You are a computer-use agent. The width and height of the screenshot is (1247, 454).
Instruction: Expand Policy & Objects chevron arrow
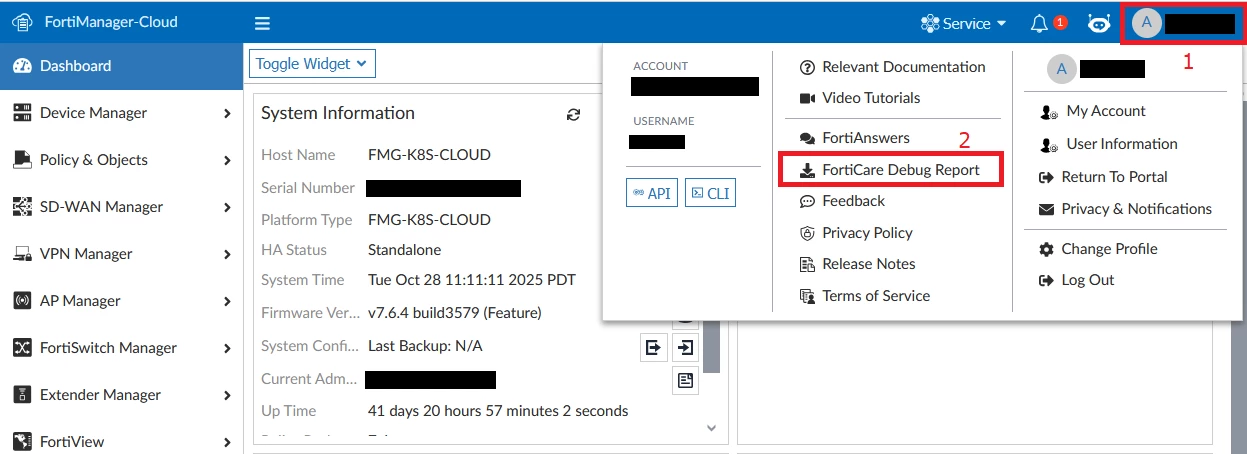[228, 161]
